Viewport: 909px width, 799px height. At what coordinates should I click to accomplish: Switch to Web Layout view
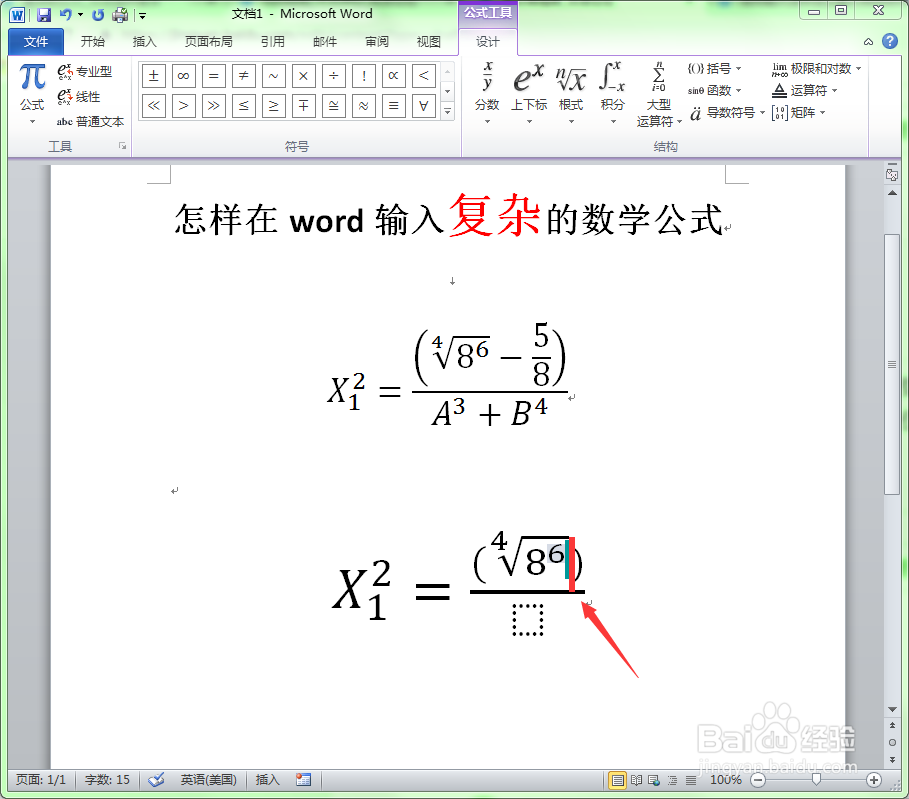[654, 780]
